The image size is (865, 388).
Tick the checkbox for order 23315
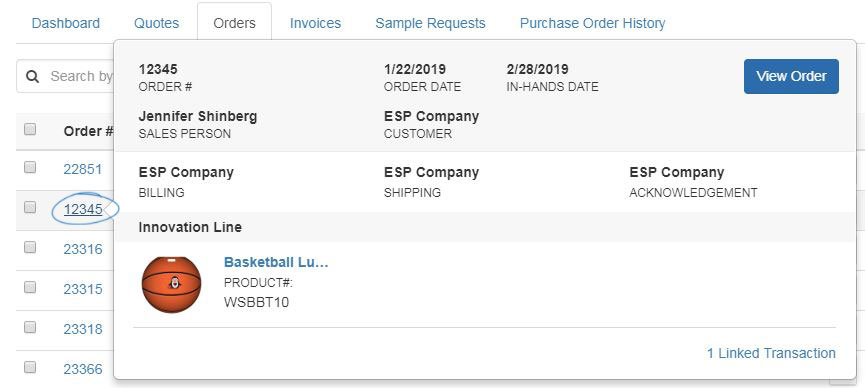click(30, 287)
